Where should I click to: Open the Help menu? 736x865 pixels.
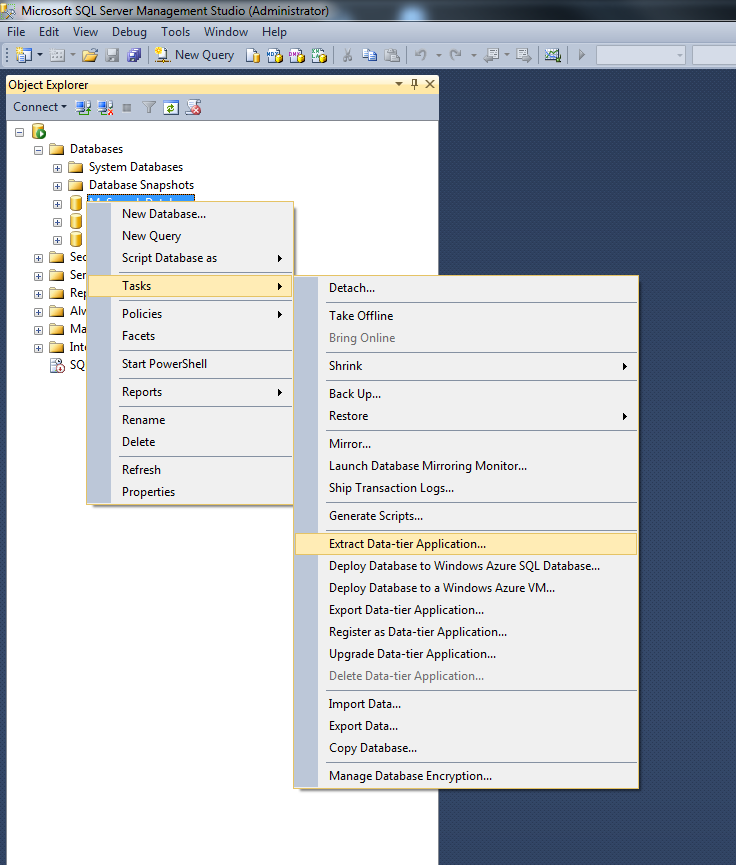(x=274, y=32)
